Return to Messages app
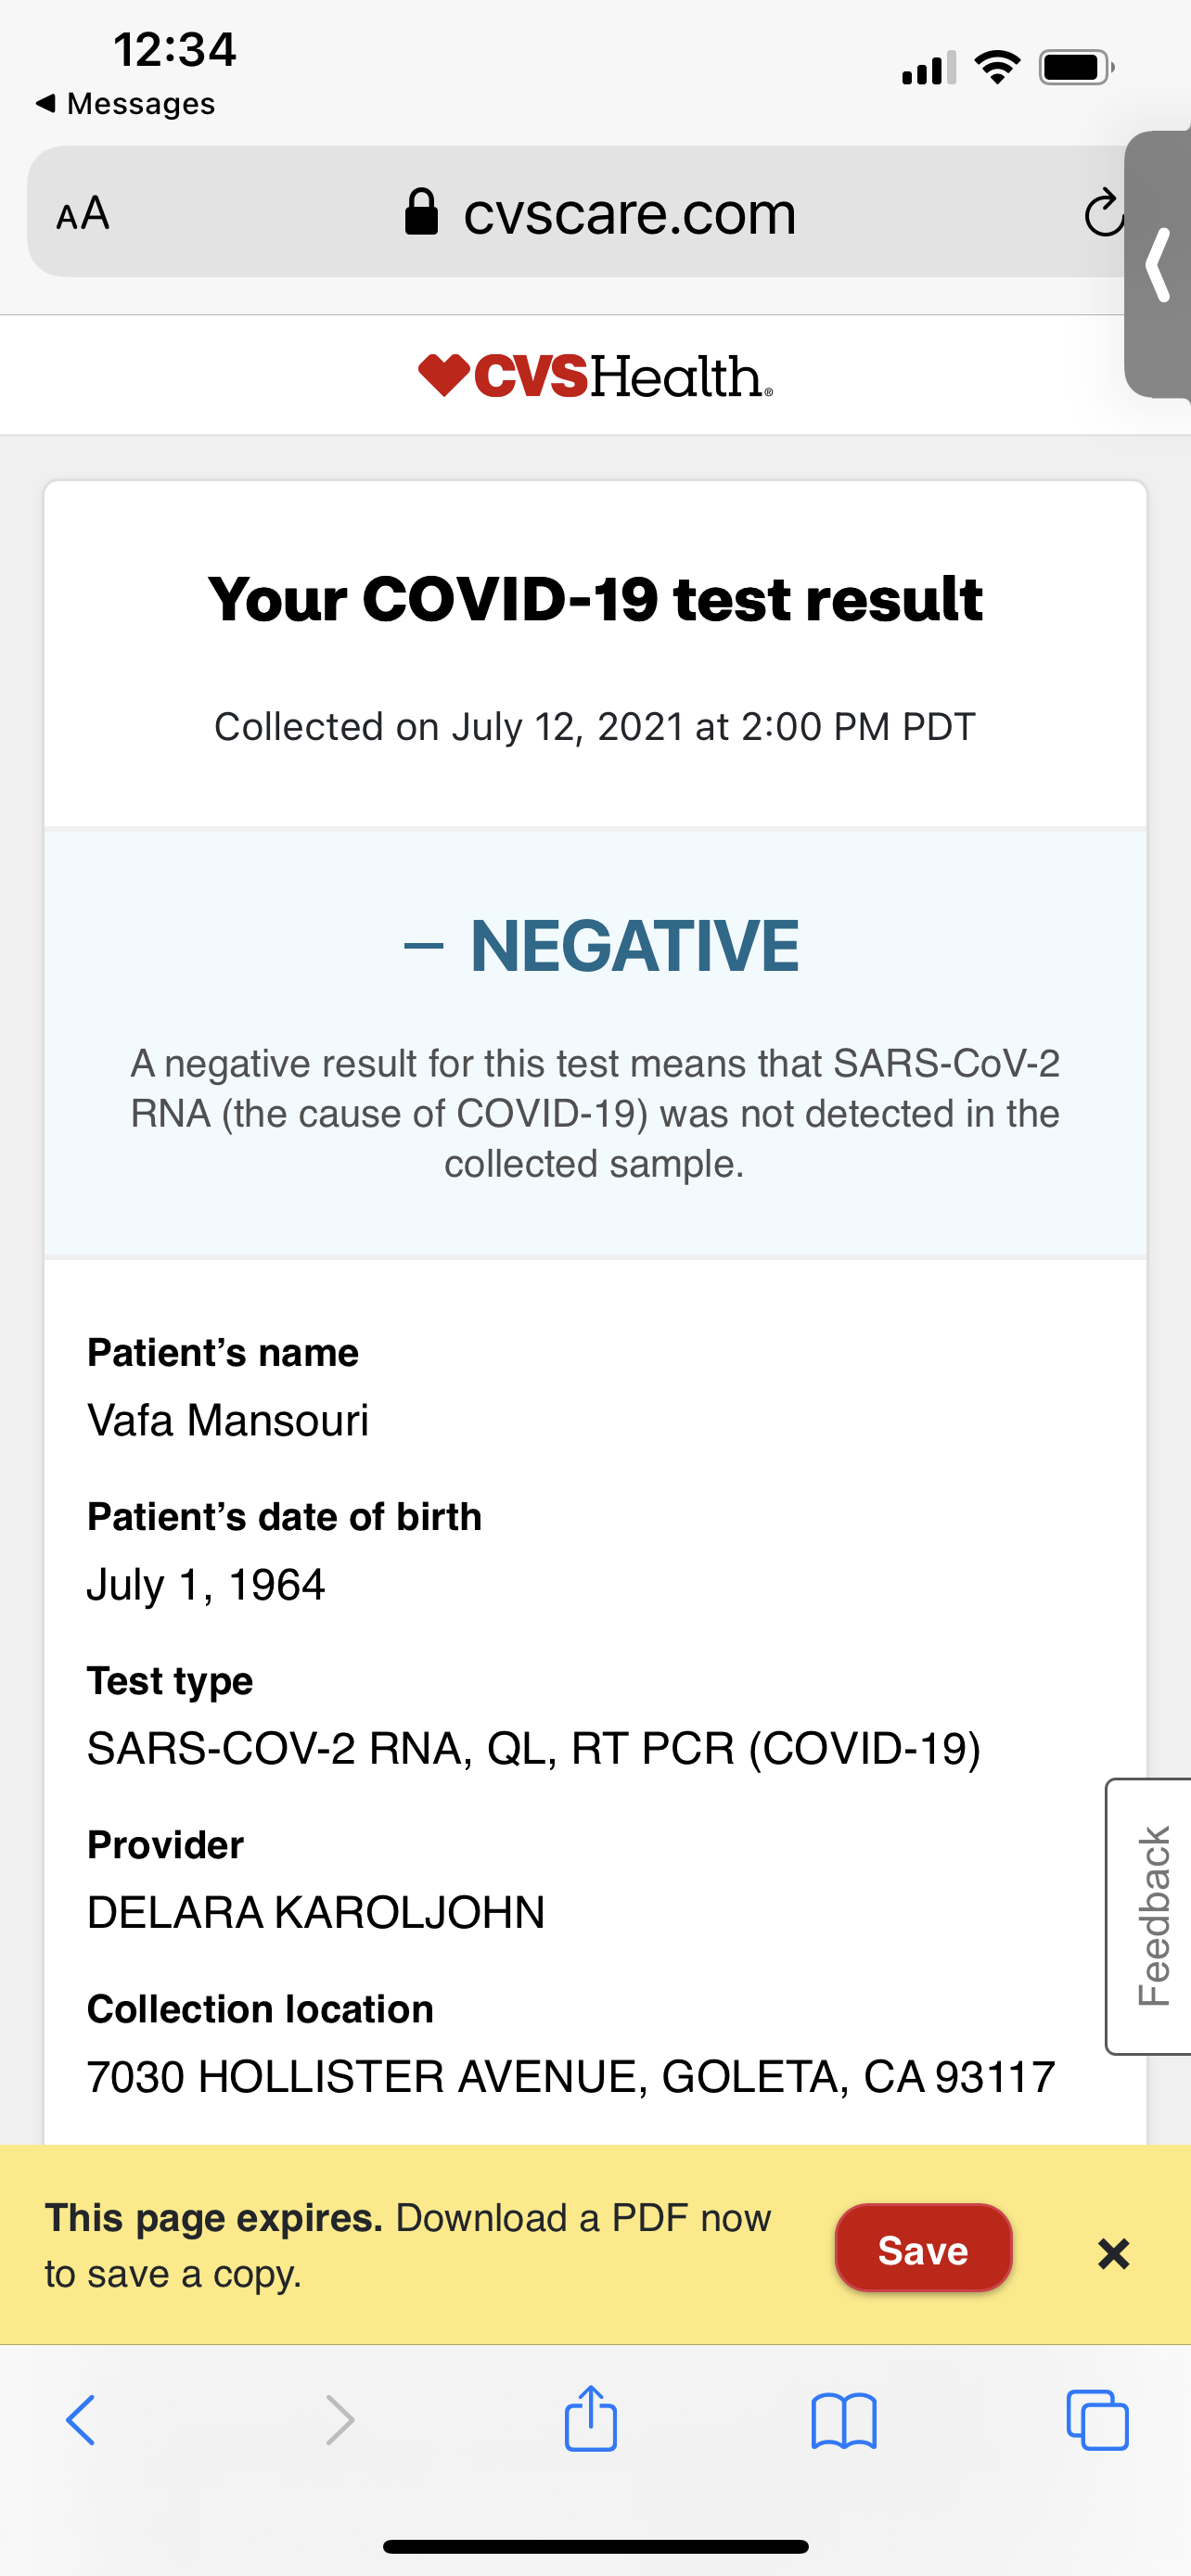 (x=126, y=104)
